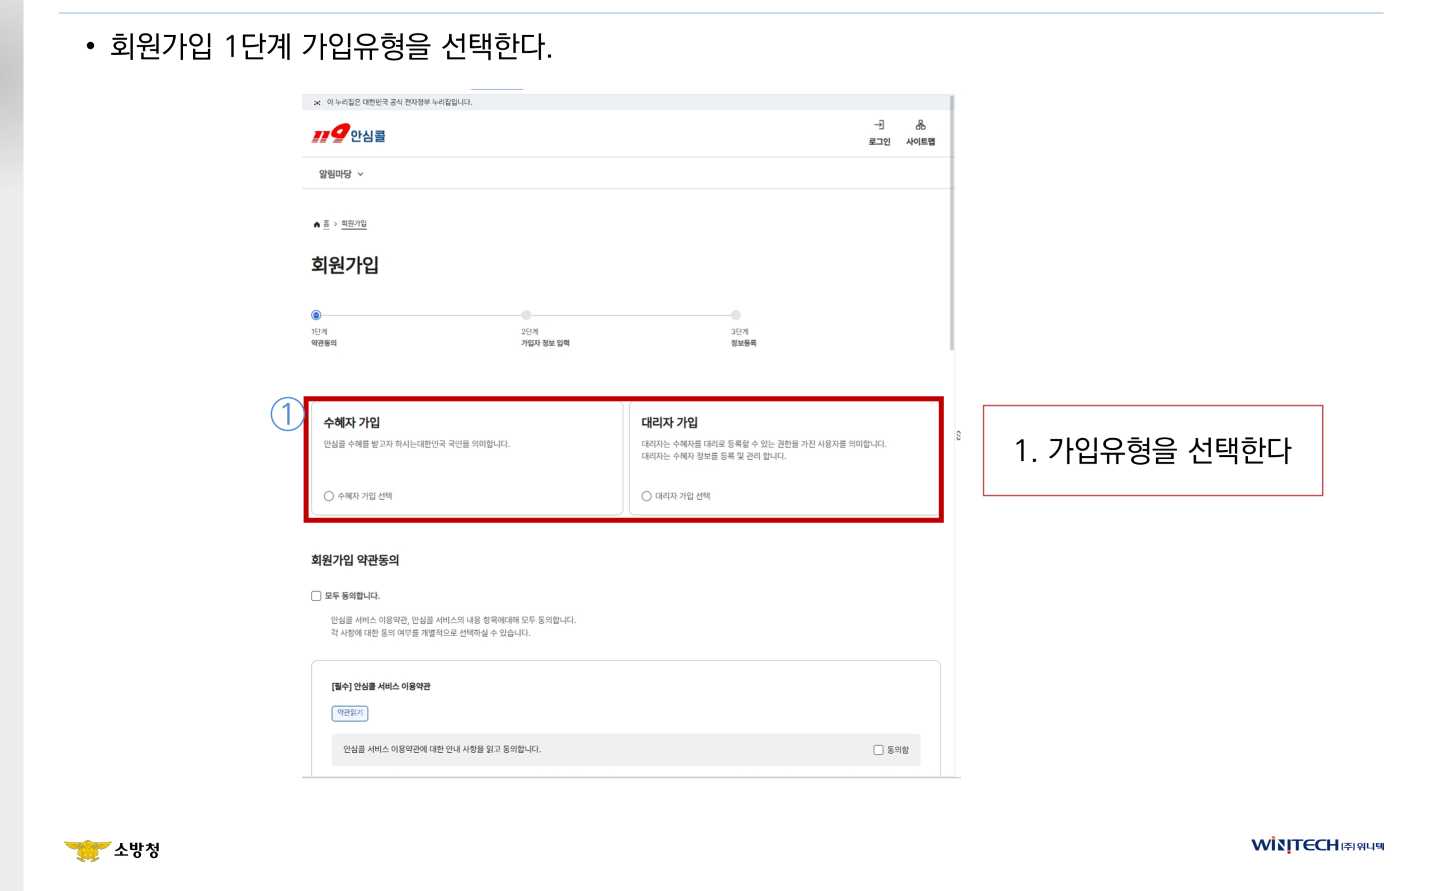Image resolution: width=1432 pixels, height=891 pixels.
Task: Open the 사이트맵 sitemap icon
Action: click(x=919, y=125)
